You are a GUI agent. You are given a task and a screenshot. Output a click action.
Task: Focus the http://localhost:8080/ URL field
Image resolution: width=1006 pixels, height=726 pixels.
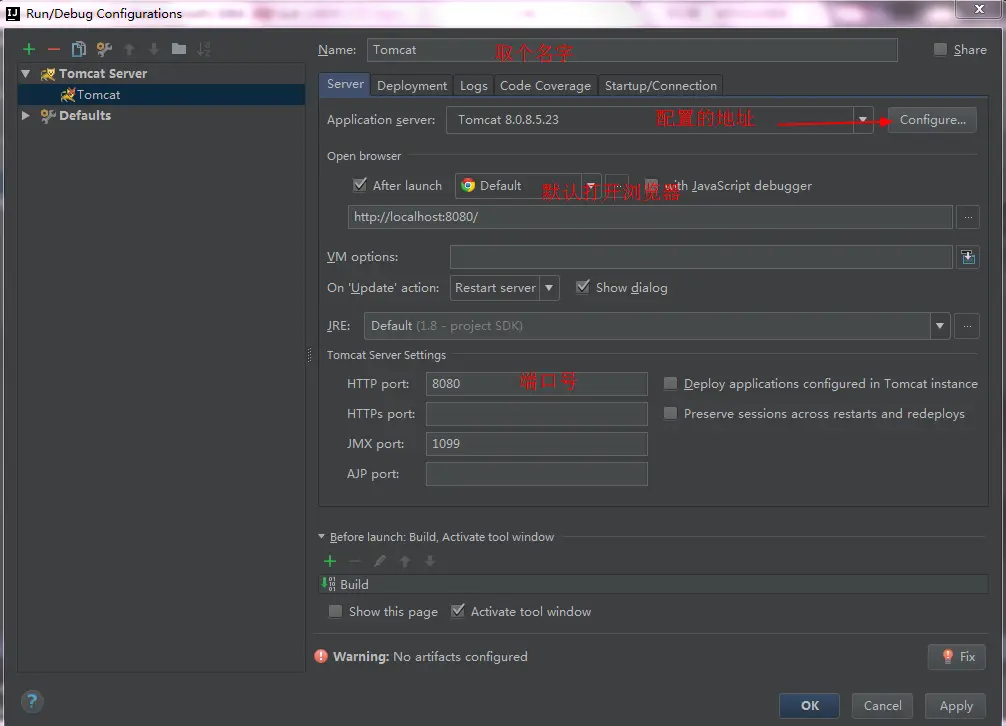[x=650, y=217]
